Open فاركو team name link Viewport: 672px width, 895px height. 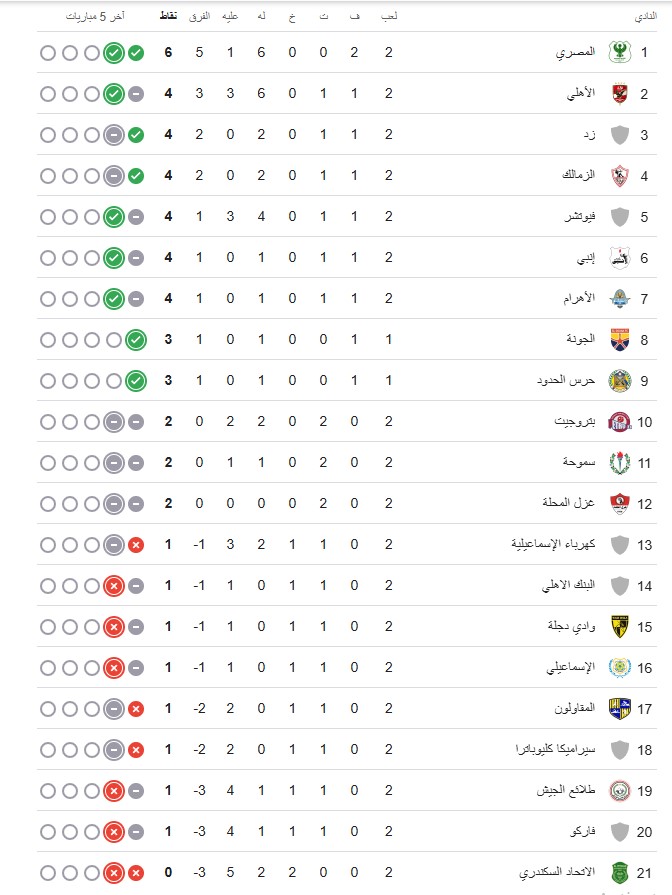(x=583, y=832)
